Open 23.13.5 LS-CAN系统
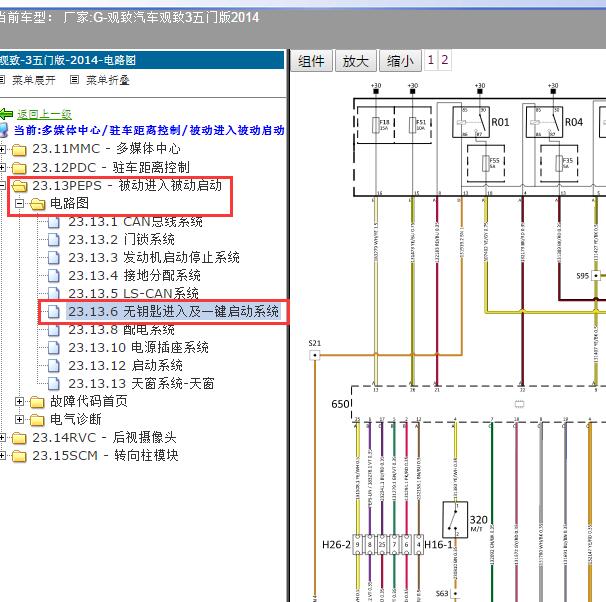The height and width of the screenshot is (602, 606). point(133,294)
